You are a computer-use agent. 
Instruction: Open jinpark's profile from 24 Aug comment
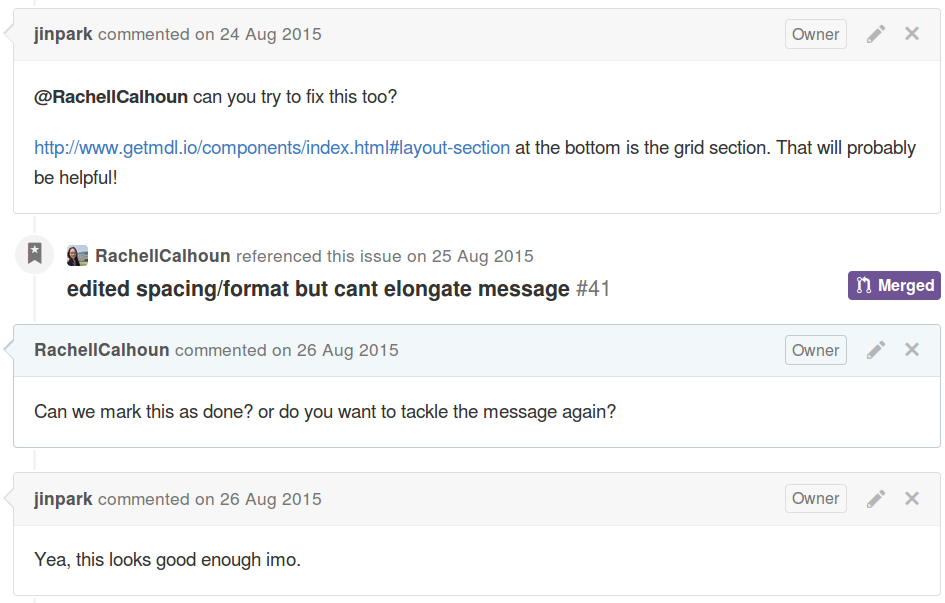[63, 34]
